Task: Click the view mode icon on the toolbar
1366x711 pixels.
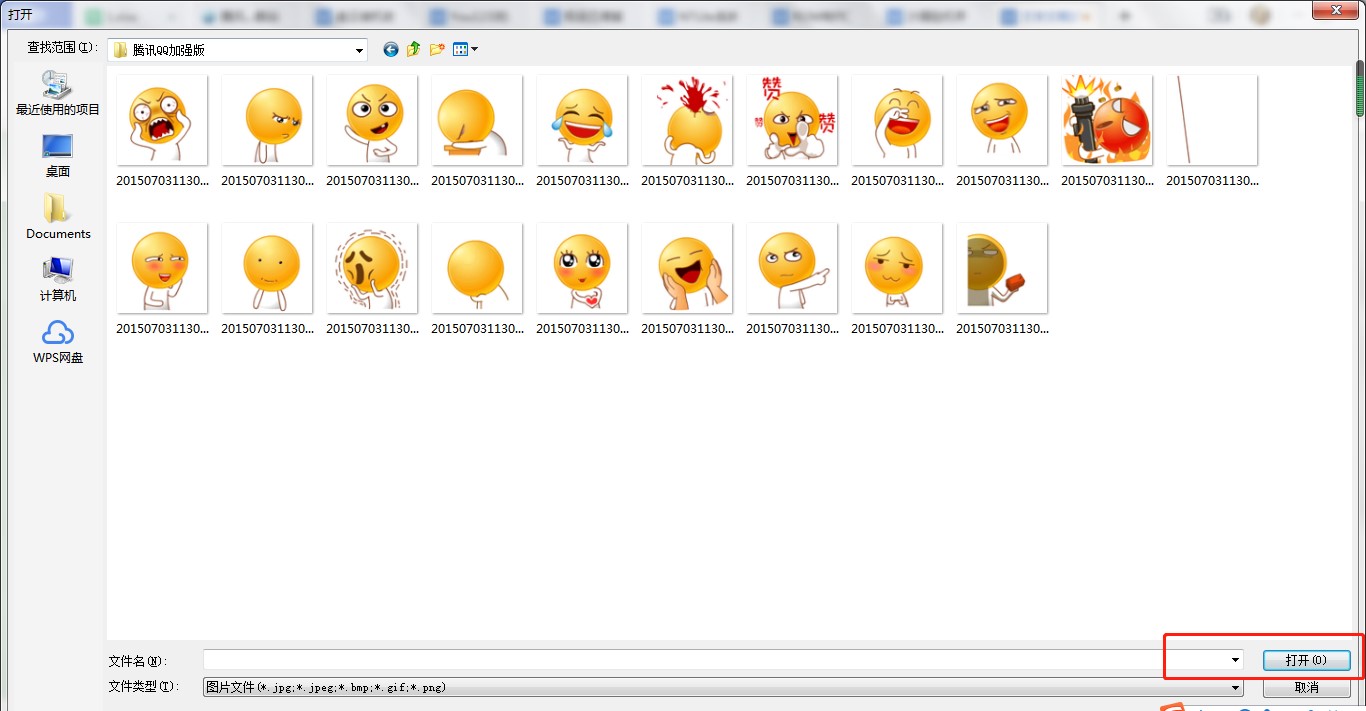Action: point(459,49)
